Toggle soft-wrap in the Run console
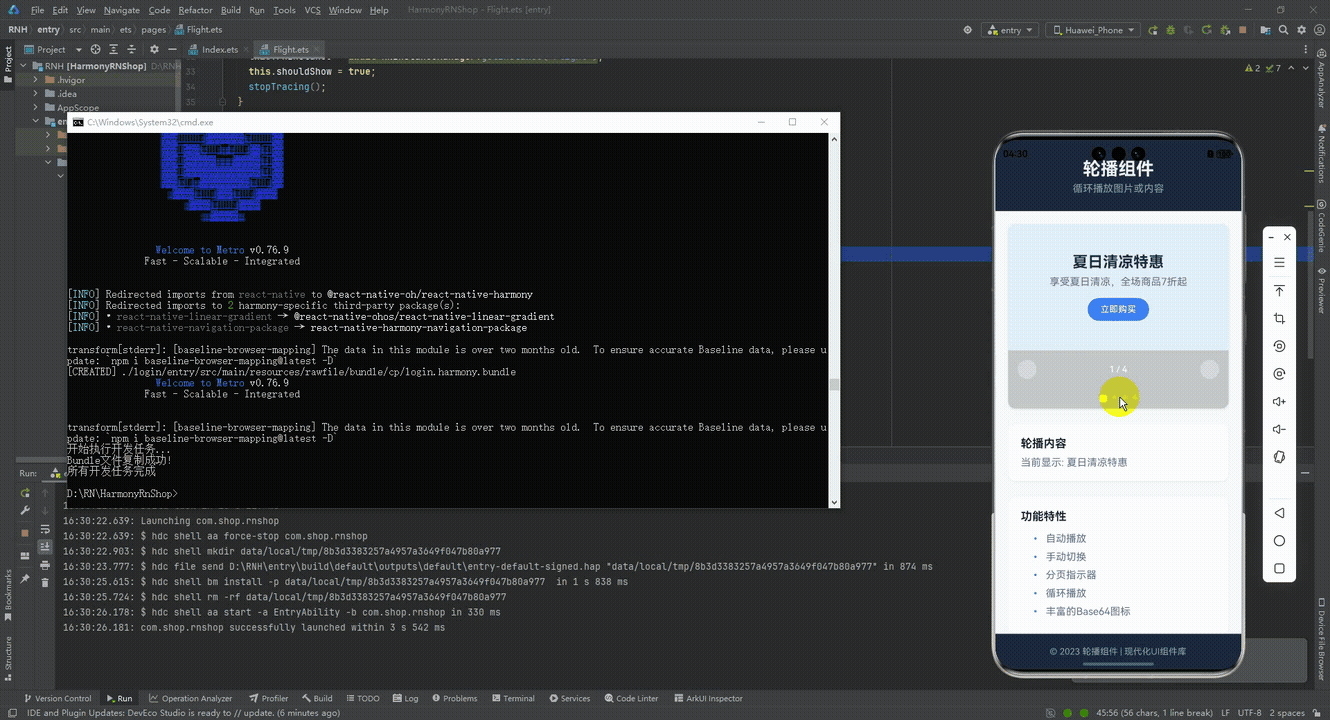 (45, 529)
